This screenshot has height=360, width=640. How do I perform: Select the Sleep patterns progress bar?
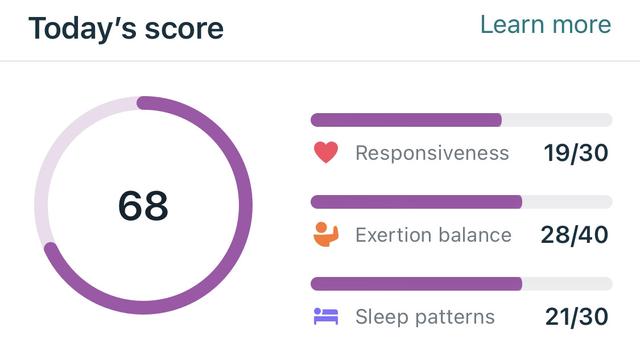pos(461,284)
